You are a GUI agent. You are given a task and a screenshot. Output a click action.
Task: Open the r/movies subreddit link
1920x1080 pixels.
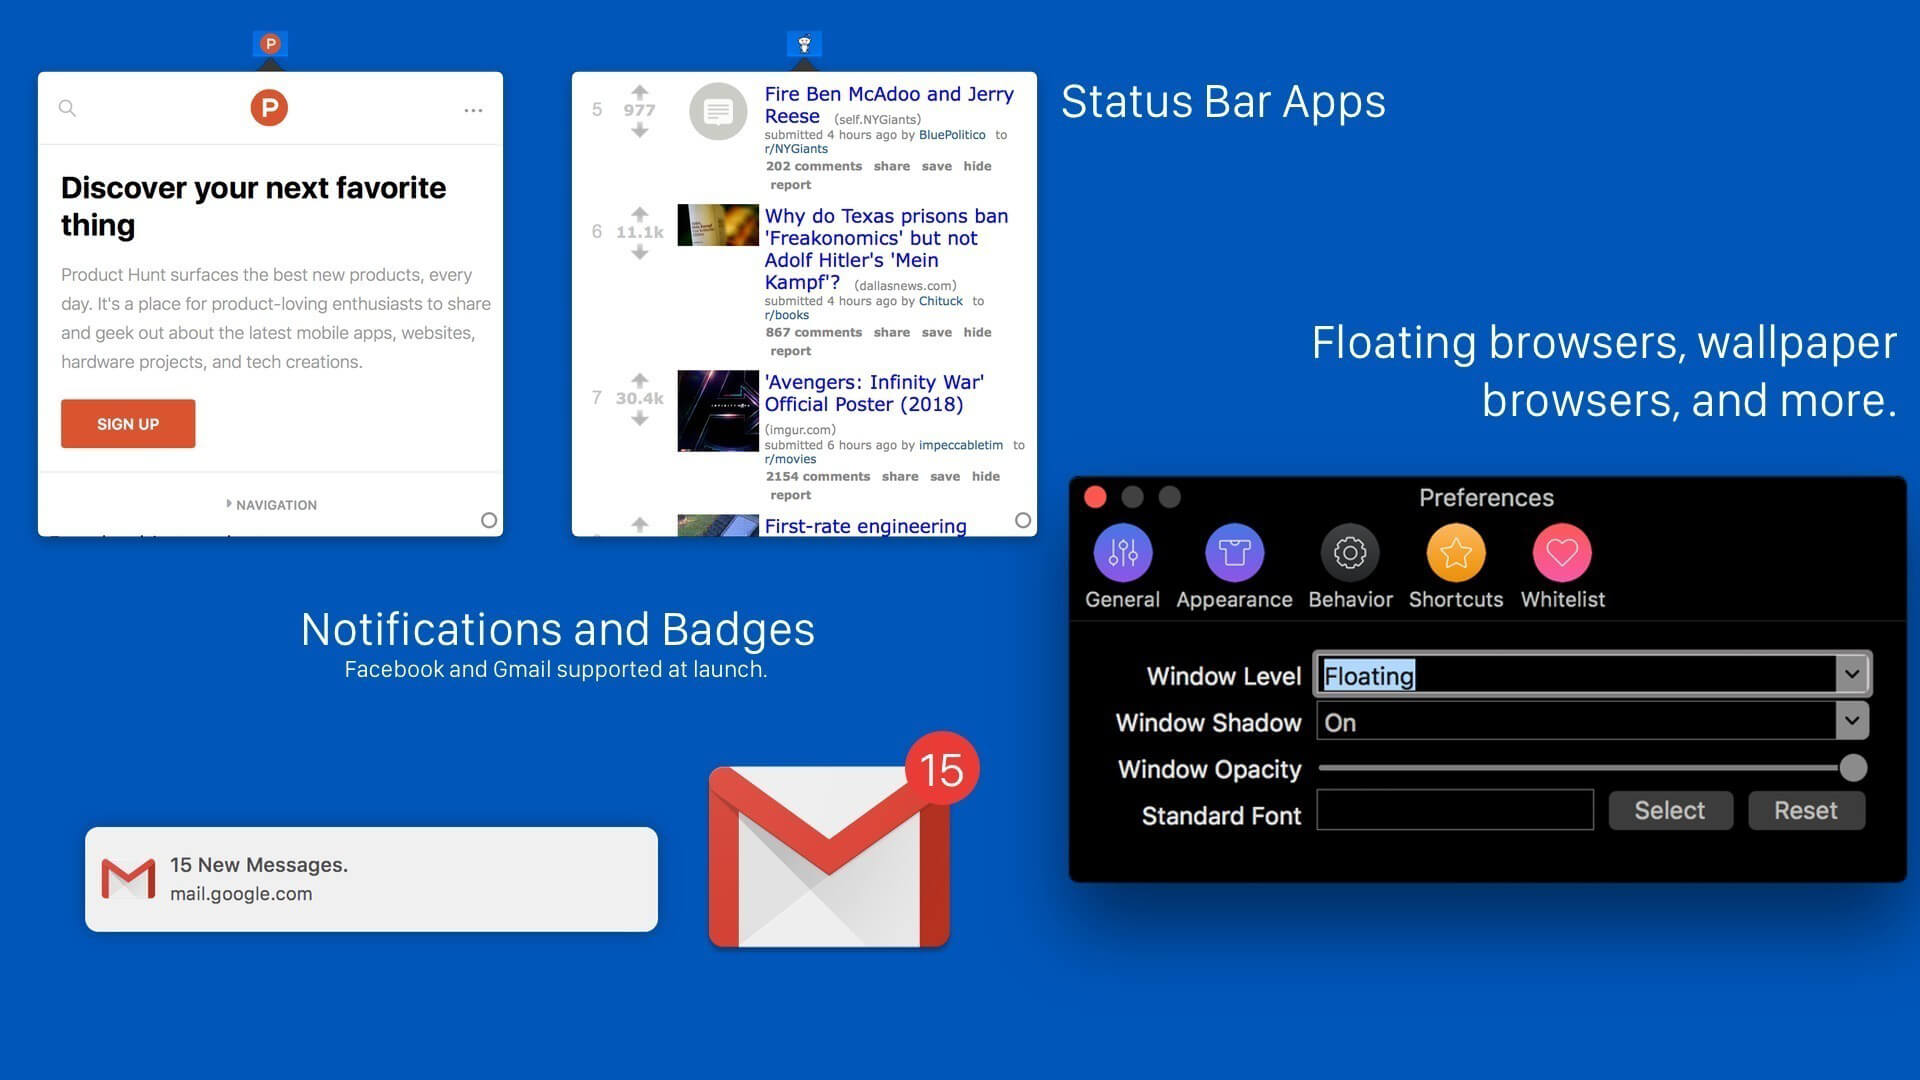coord(790,460)
